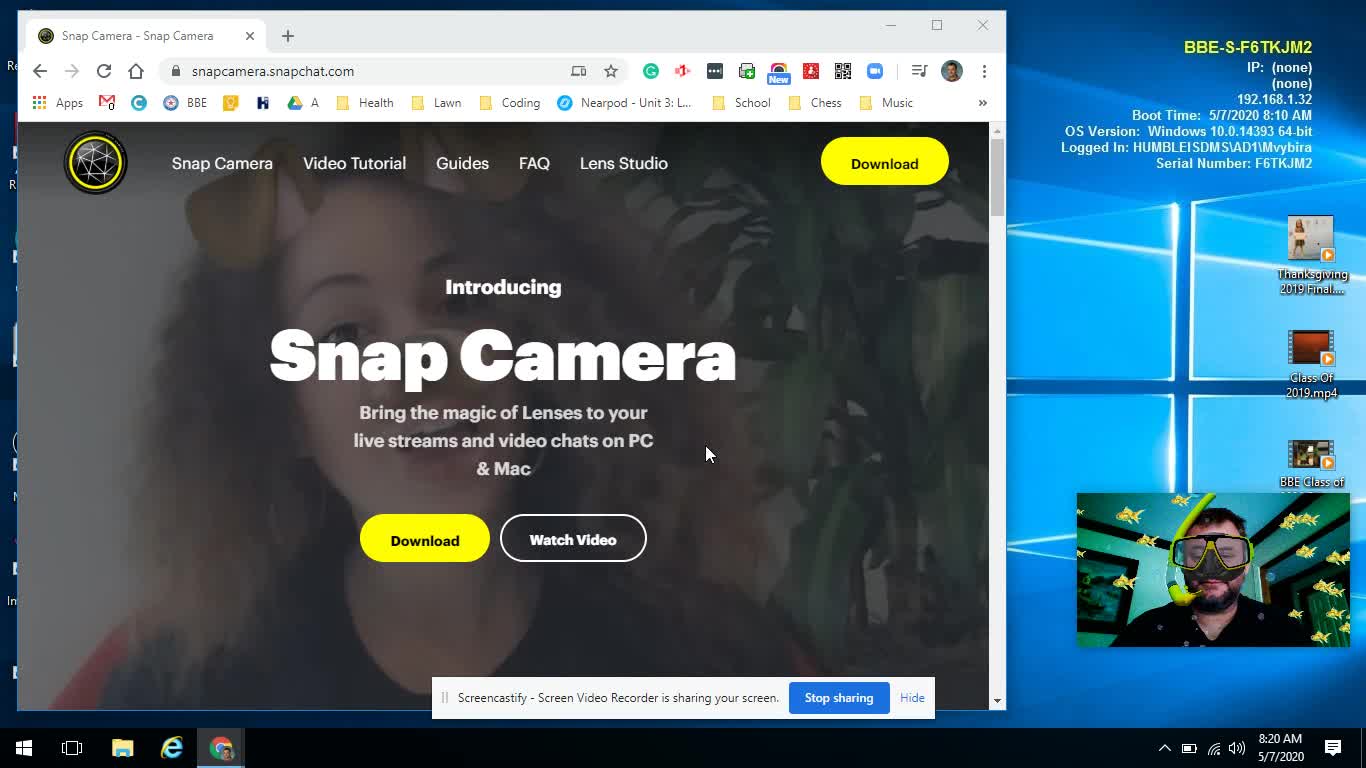Viewport: 1366px width, 768px height.
Task: Open the FAQ nav item
Action: (534, 163)
